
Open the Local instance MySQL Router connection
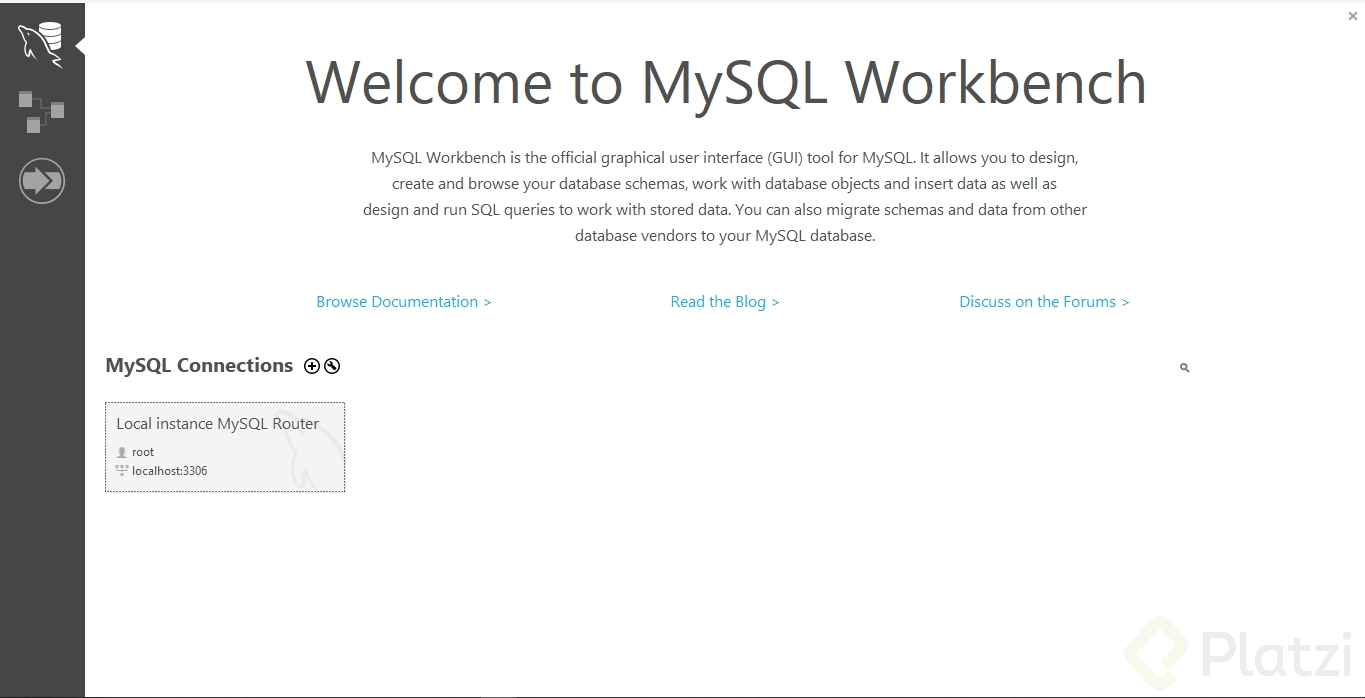click(x=225, y=447)
